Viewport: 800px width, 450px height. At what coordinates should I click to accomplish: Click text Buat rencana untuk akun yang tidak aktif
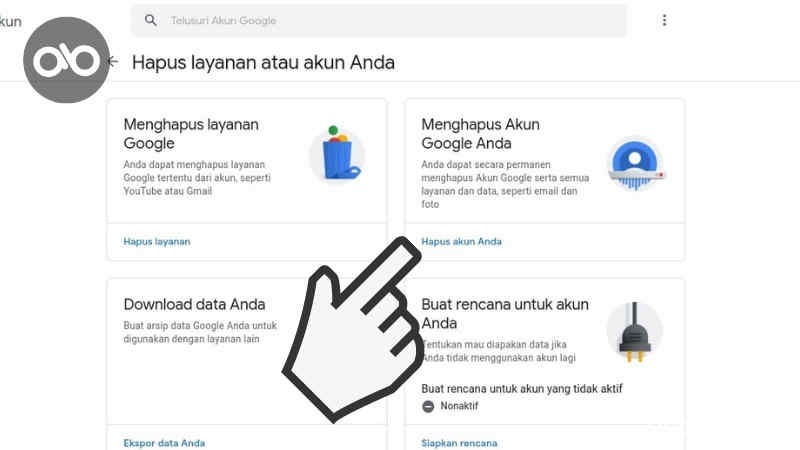point(522,389)
